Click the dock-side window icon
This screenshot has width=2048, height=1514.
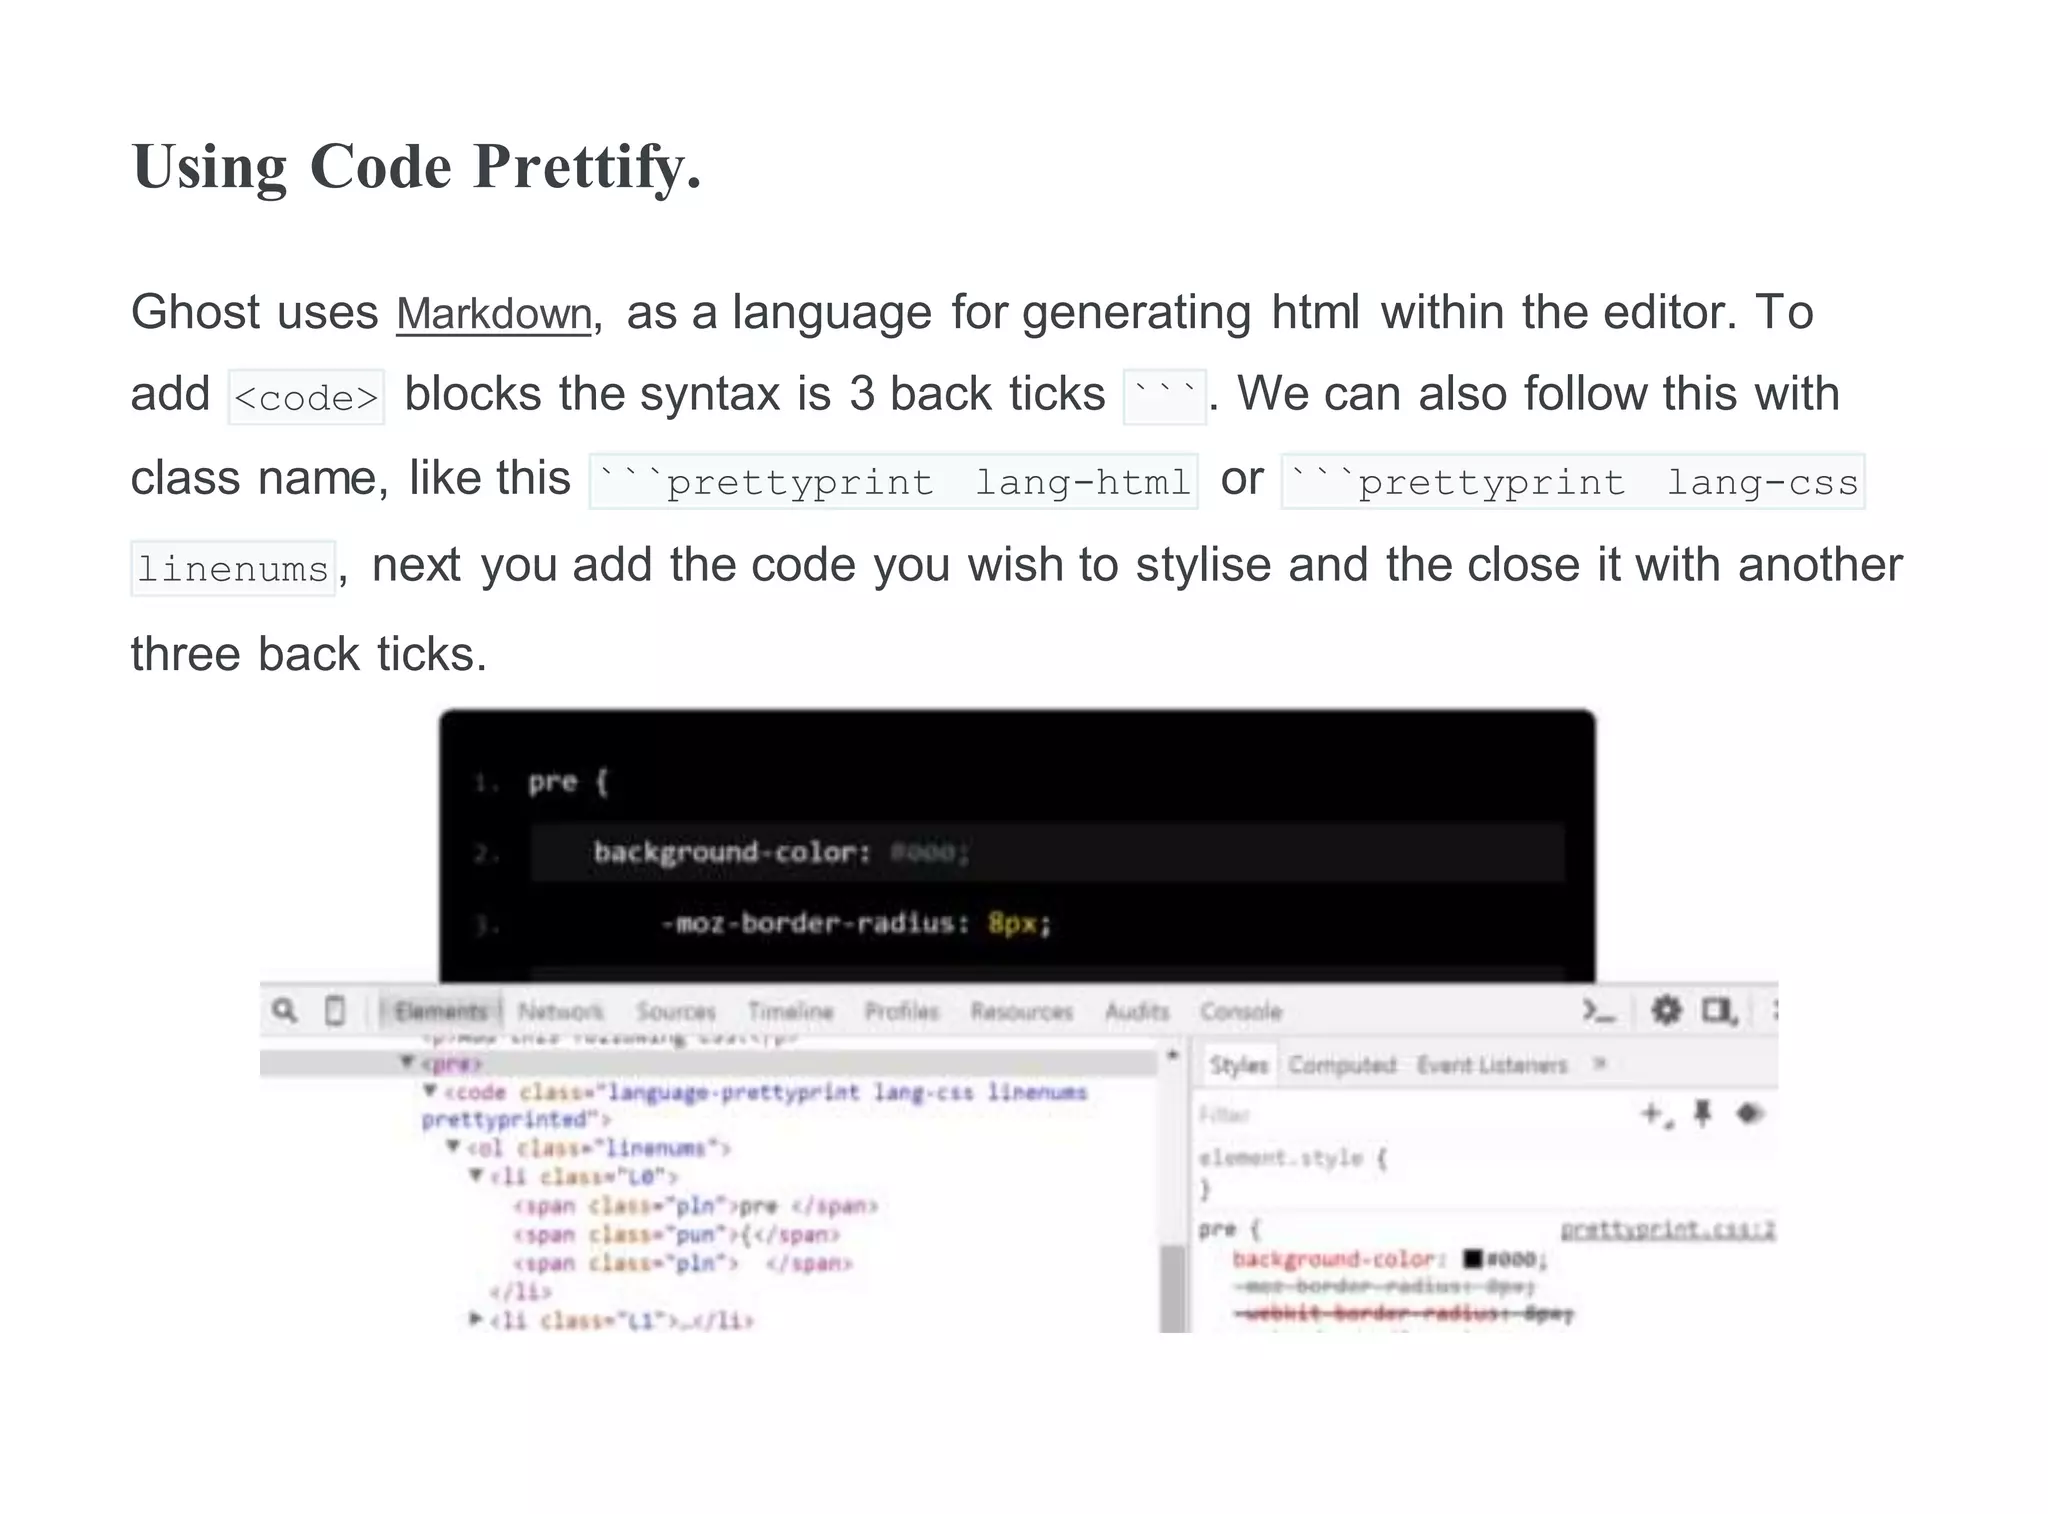pos(1720,1011)
